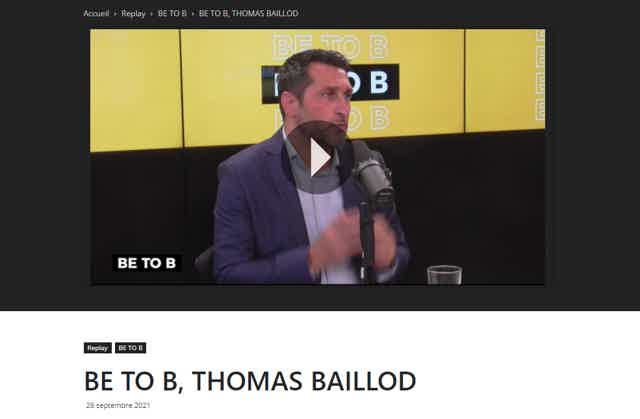Click the vertical BE TO B text on right yellow panel
Viewport: 640px width, 419px height.
540,75
